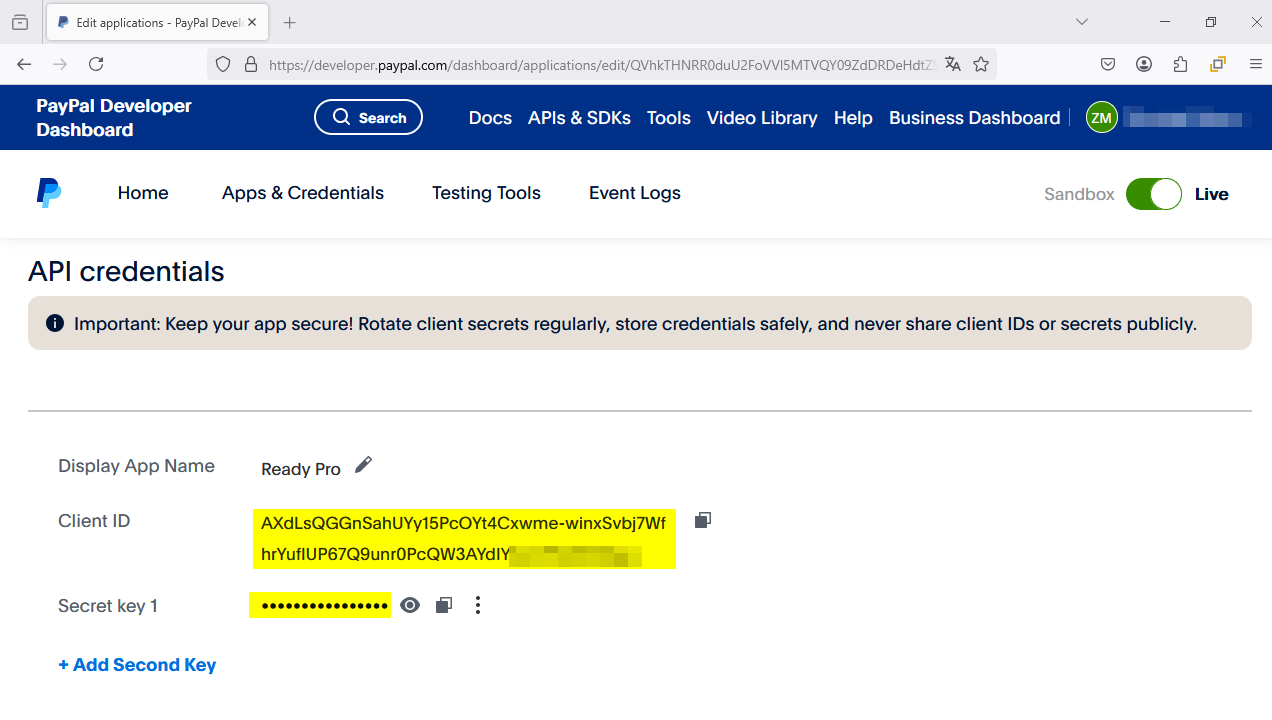1272x720 pixels.
Task: Go forward to the next page
Action: [x=60, y=64]
